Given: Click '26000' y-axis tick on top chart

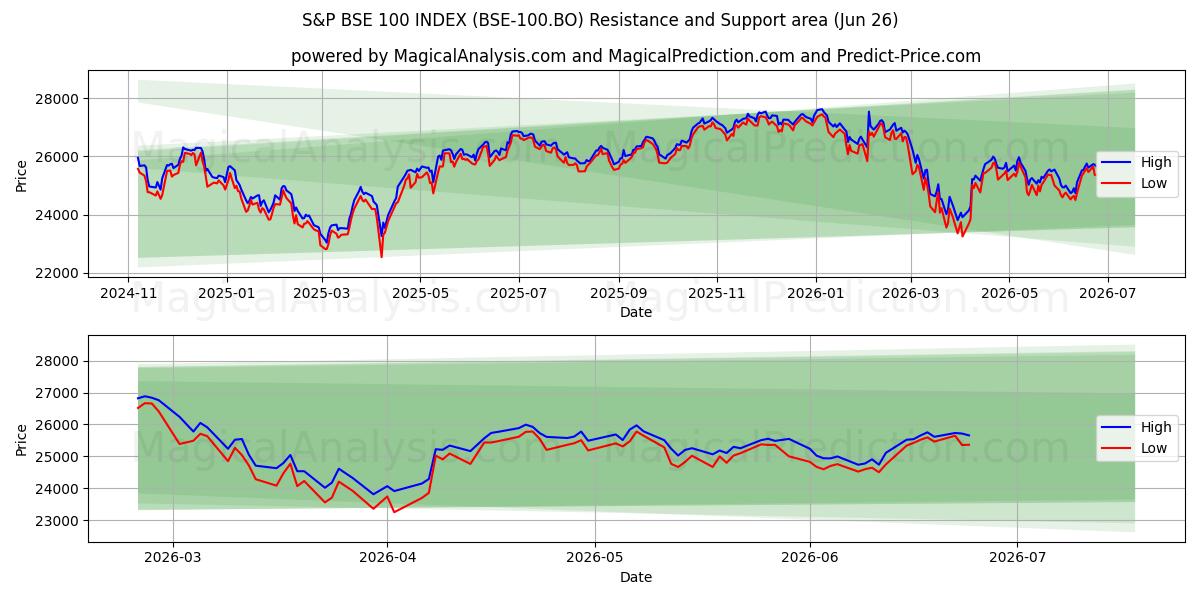Looking at the screenshot, I should click(x=59, y=157).
